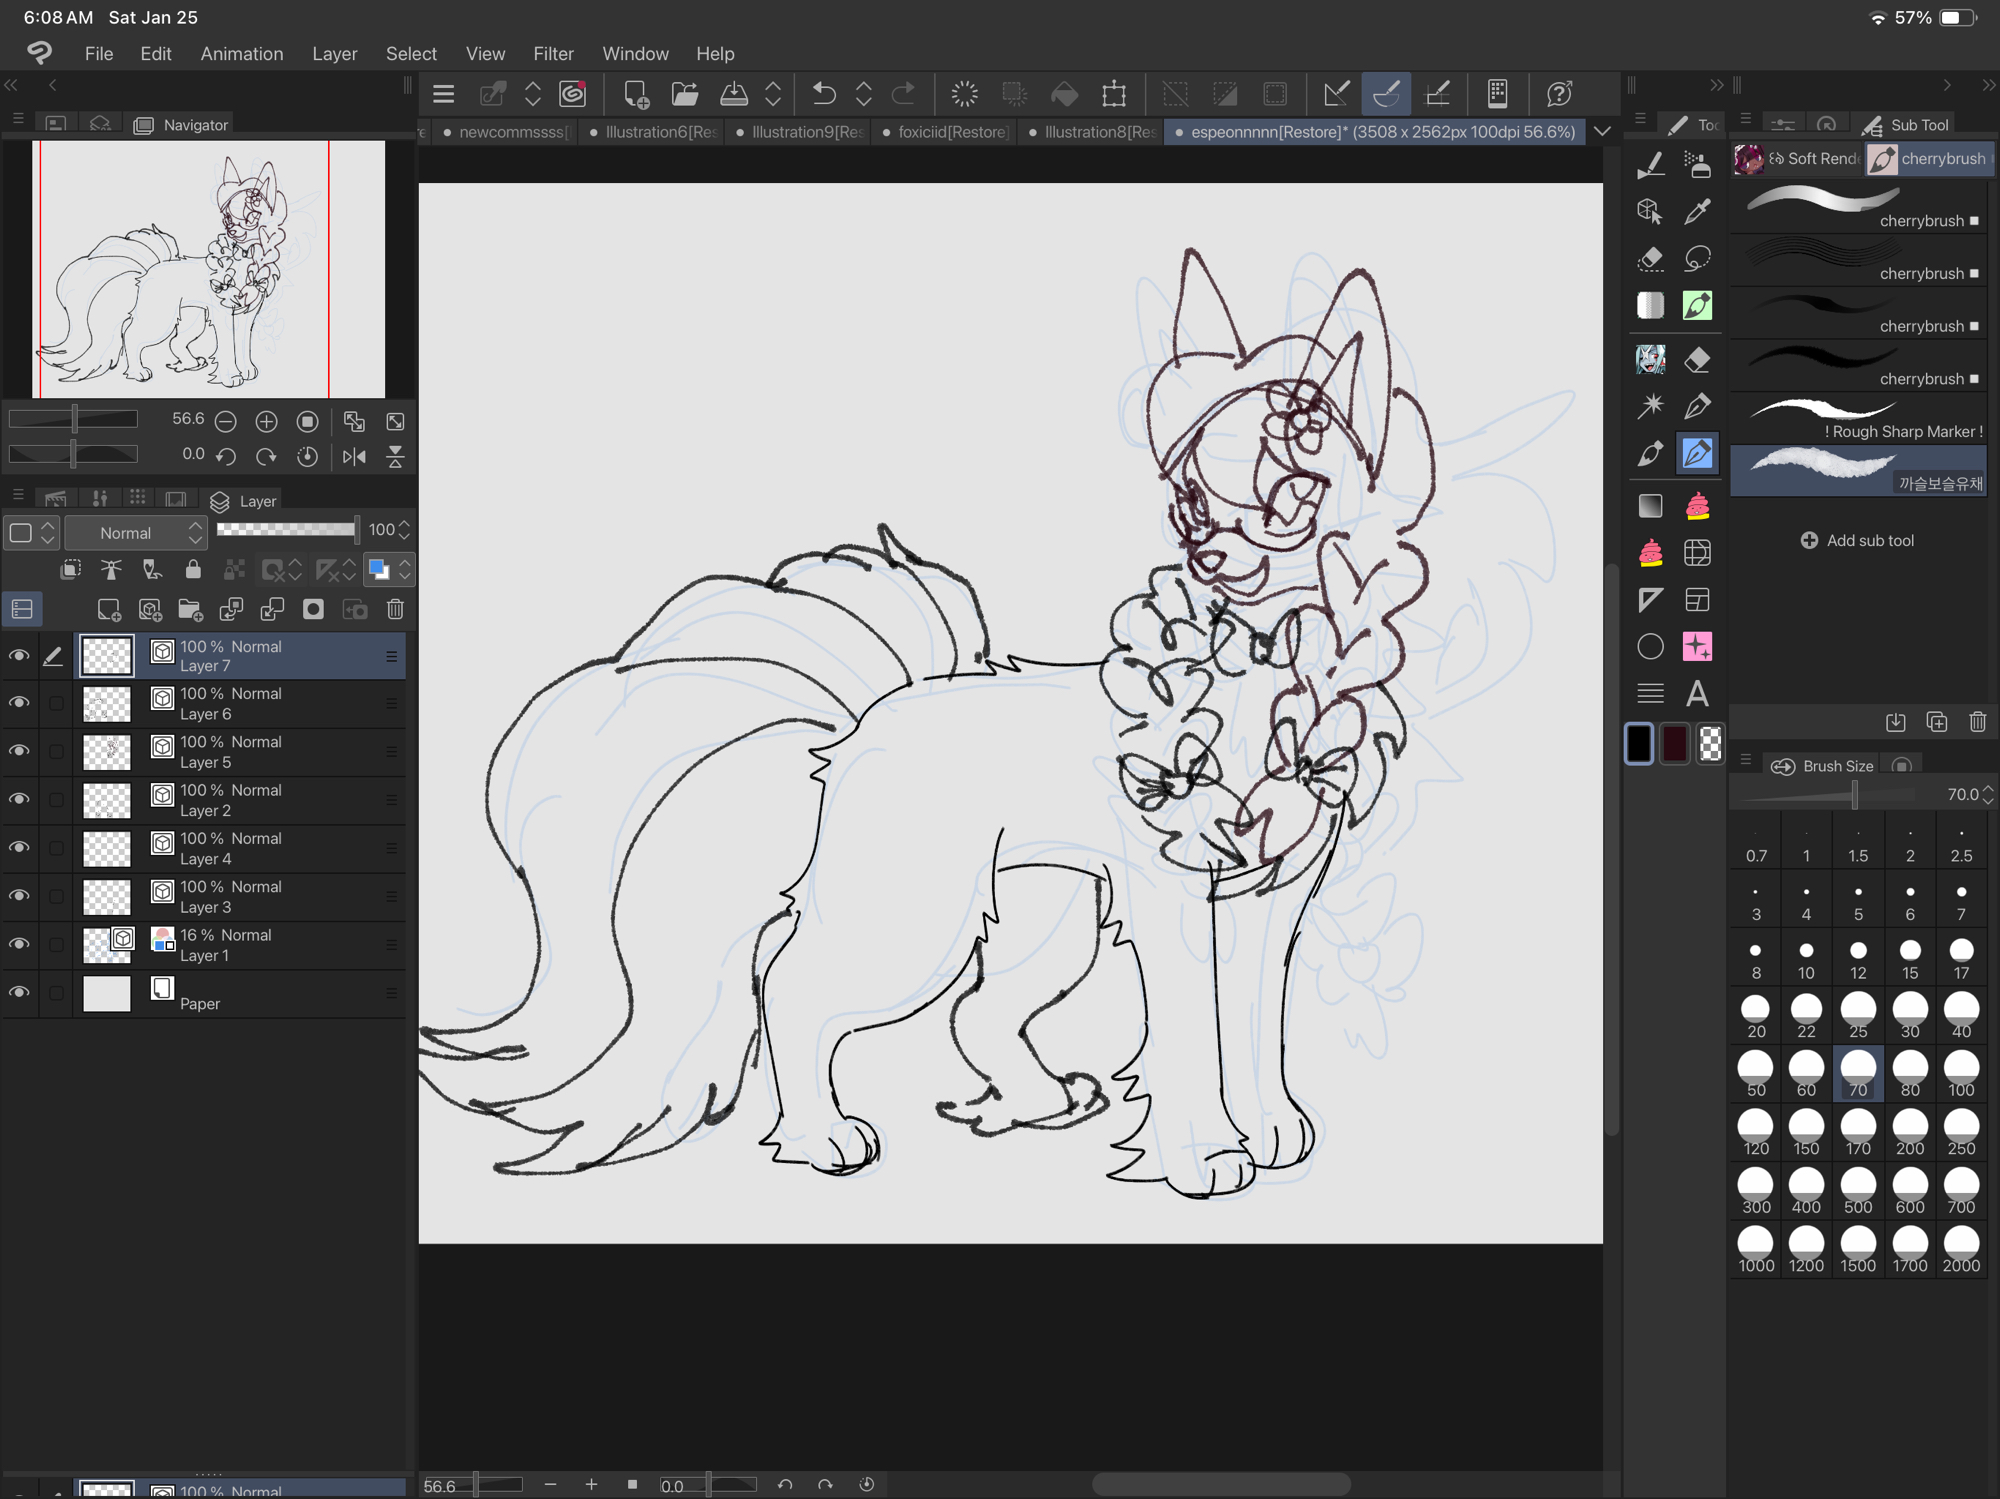2000x1499 pixels.
Task: Select the Eyedropper tool
Action: (1697, 211)
